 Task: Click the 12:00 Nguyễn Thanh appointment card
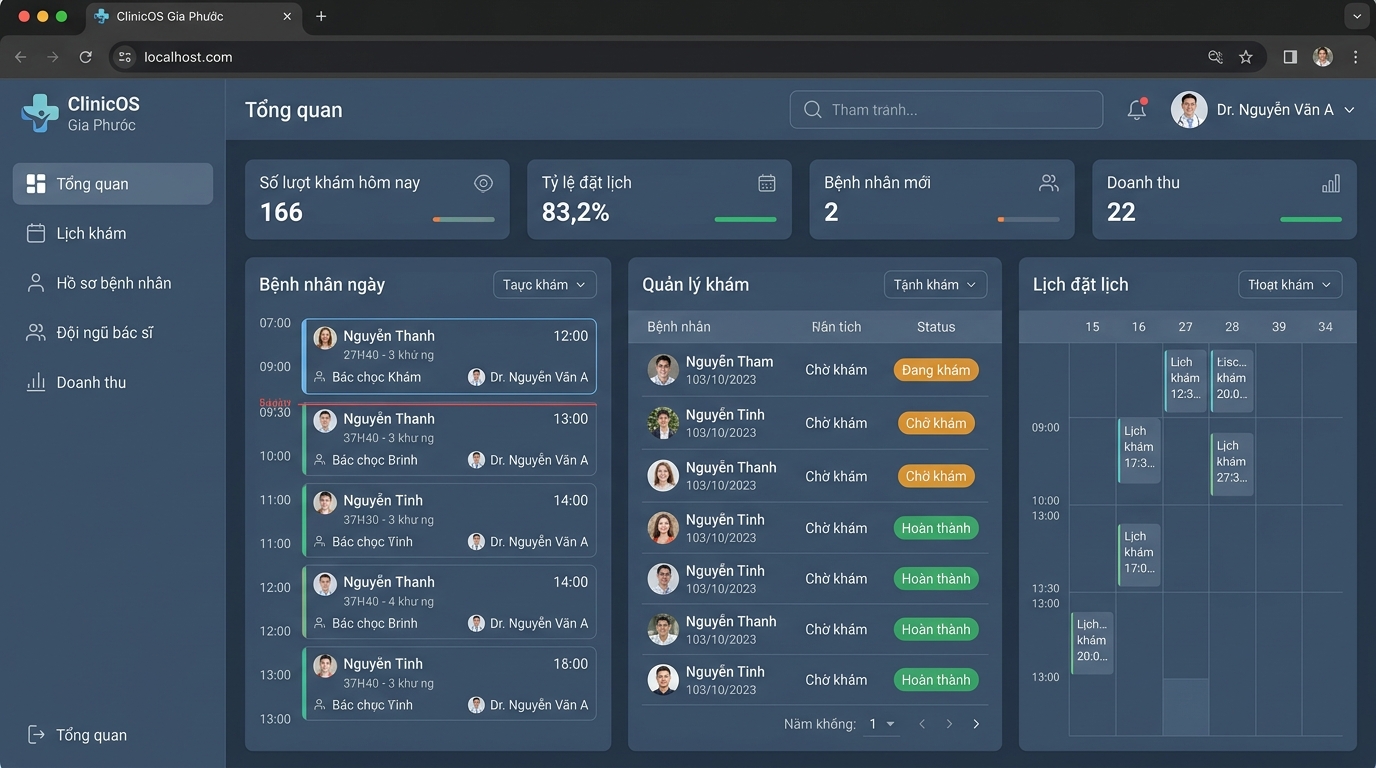tap(449, 356)
